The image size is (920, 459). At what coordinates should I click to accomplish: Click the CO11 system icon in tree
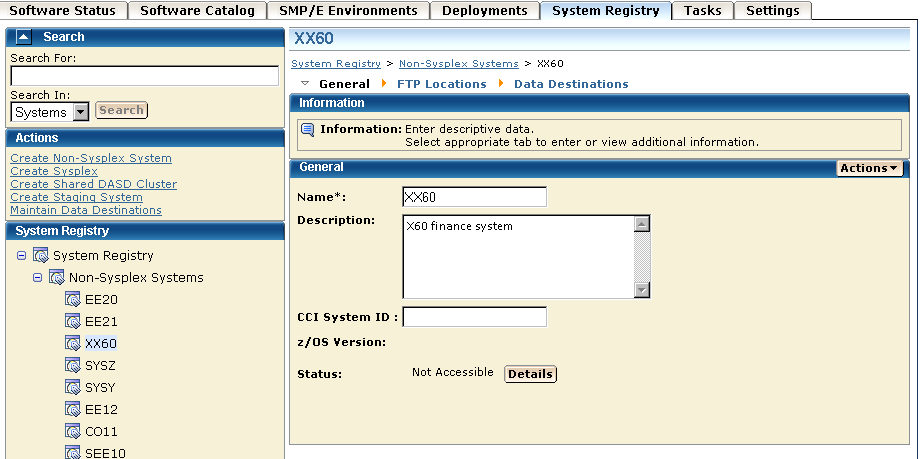coord(72,431)
